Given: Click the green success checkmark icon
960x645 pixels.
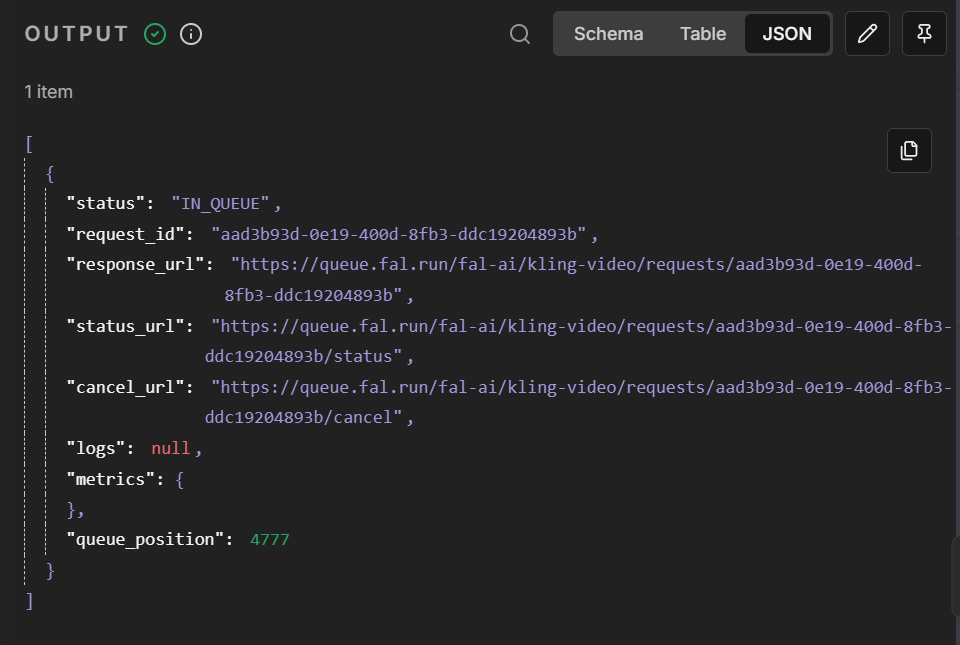Looking at the screenshot, I should (155, 34).
